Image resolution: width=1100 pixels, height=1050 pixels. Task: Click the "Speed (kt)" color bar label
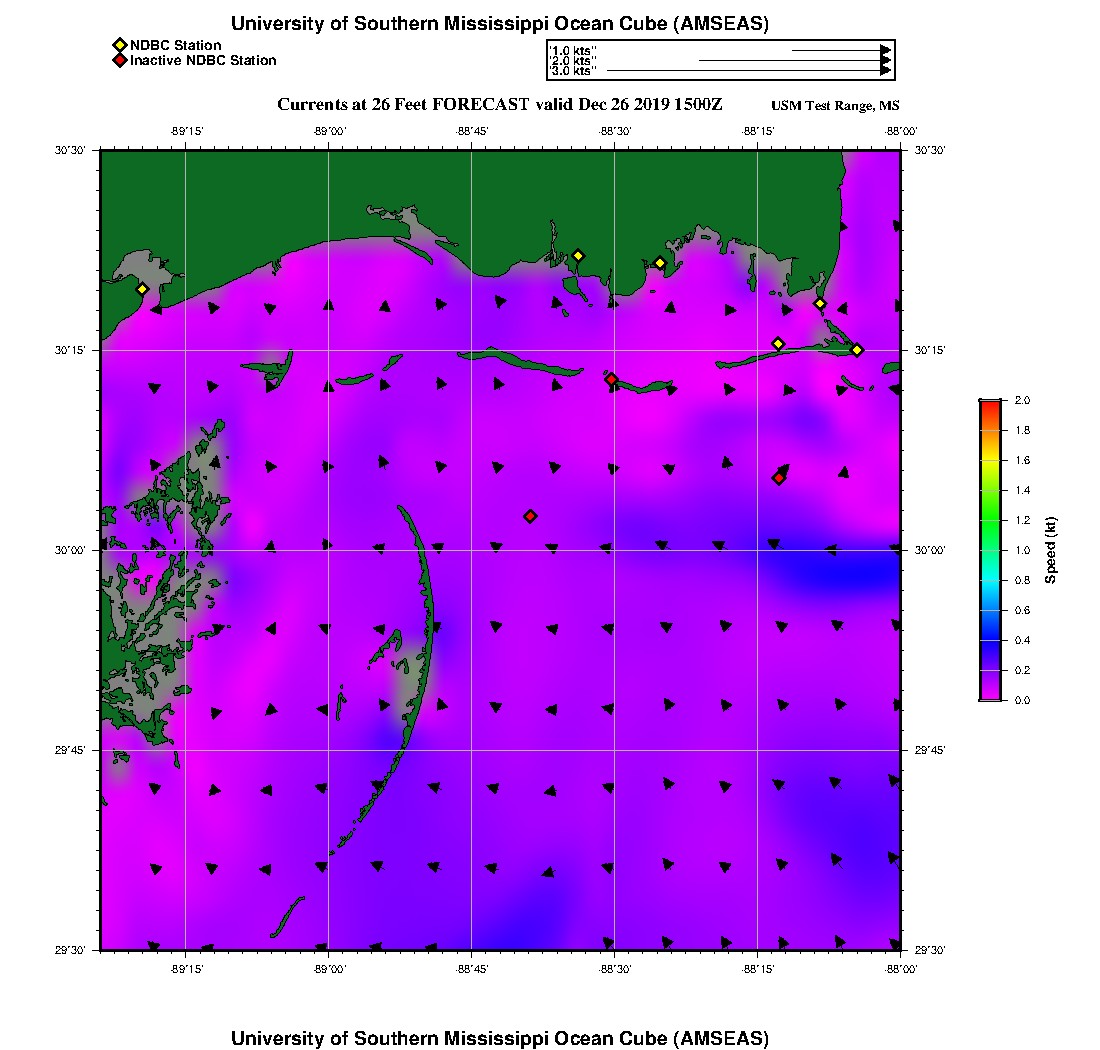tap(1050, 550)
